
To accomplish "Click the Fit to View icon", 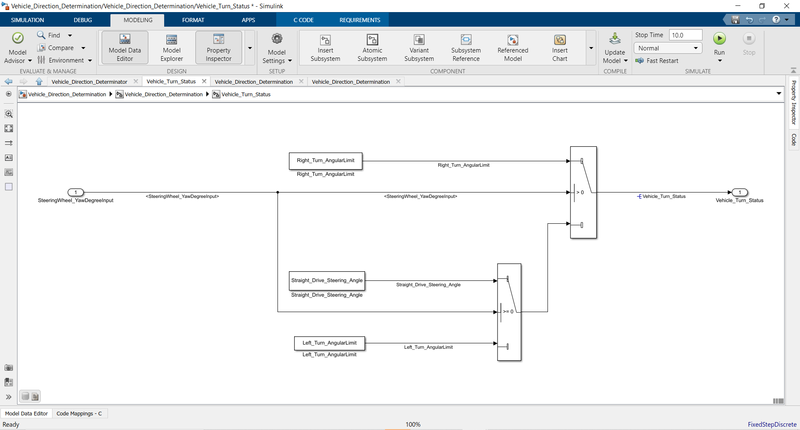I will coord(9,128).
